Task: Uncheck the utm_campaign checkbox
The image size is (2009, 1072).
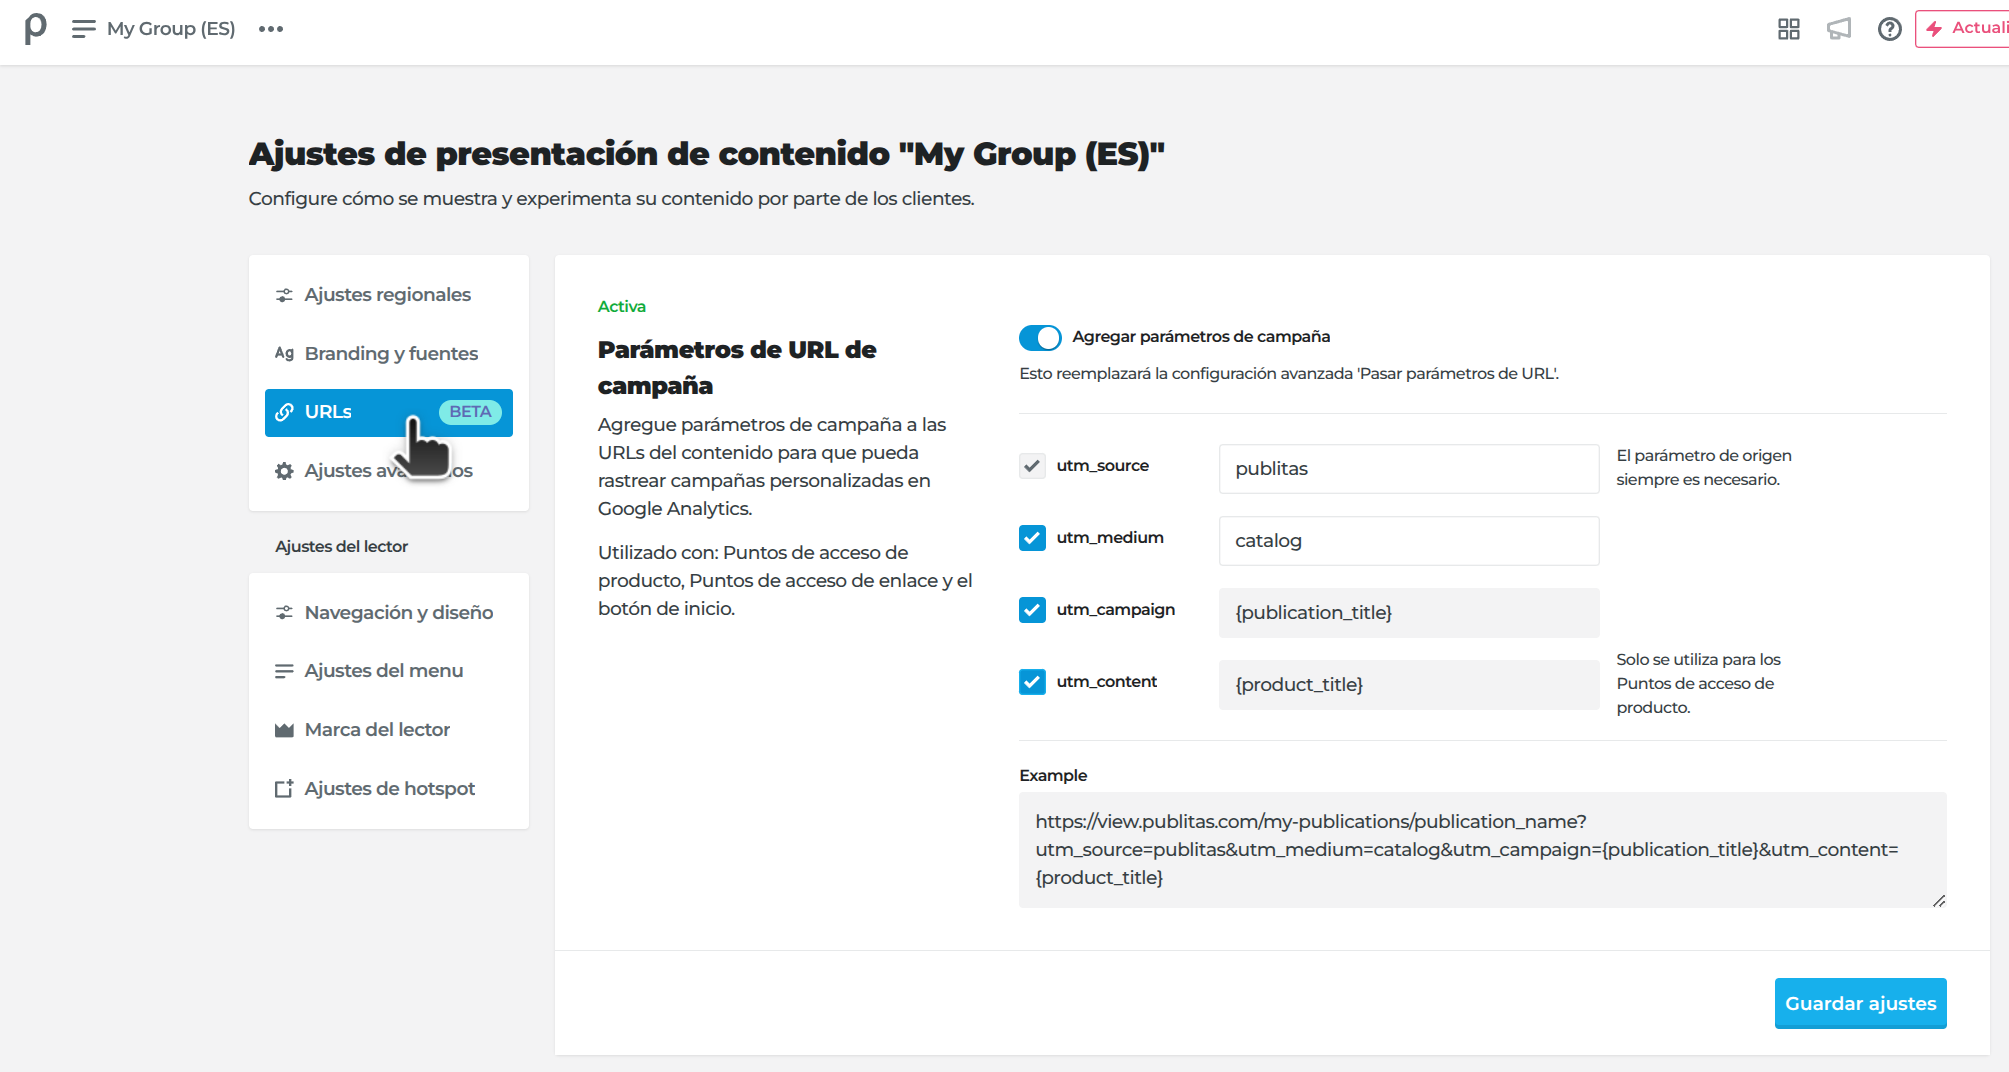Action: point(1032,610)
